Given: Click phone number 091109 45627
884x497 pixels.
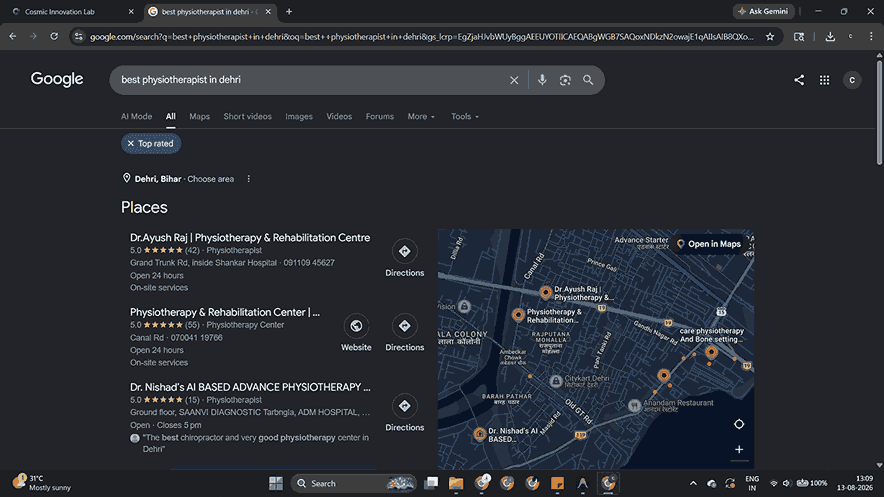Looking at the screenshot, I should coord(309,263).
